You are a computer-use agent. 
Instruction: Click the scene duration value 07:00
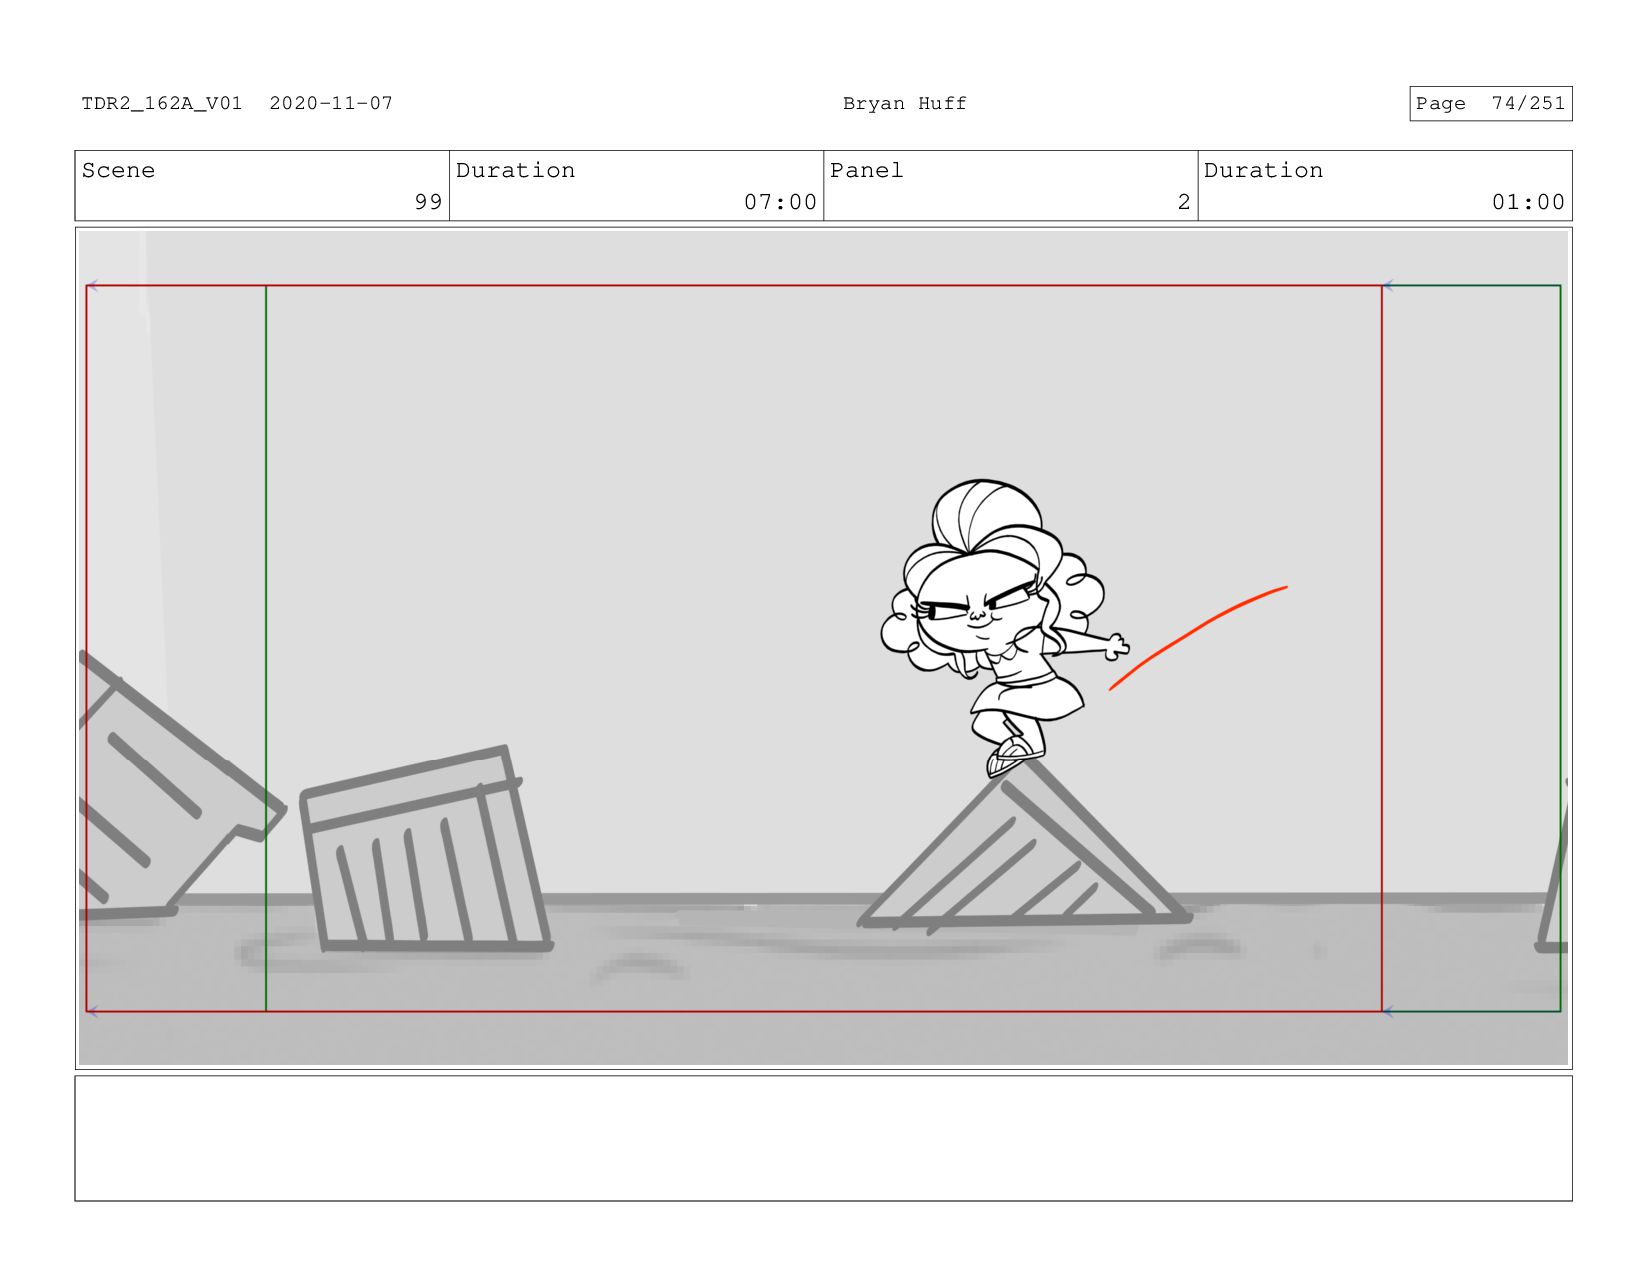[780, 202]
